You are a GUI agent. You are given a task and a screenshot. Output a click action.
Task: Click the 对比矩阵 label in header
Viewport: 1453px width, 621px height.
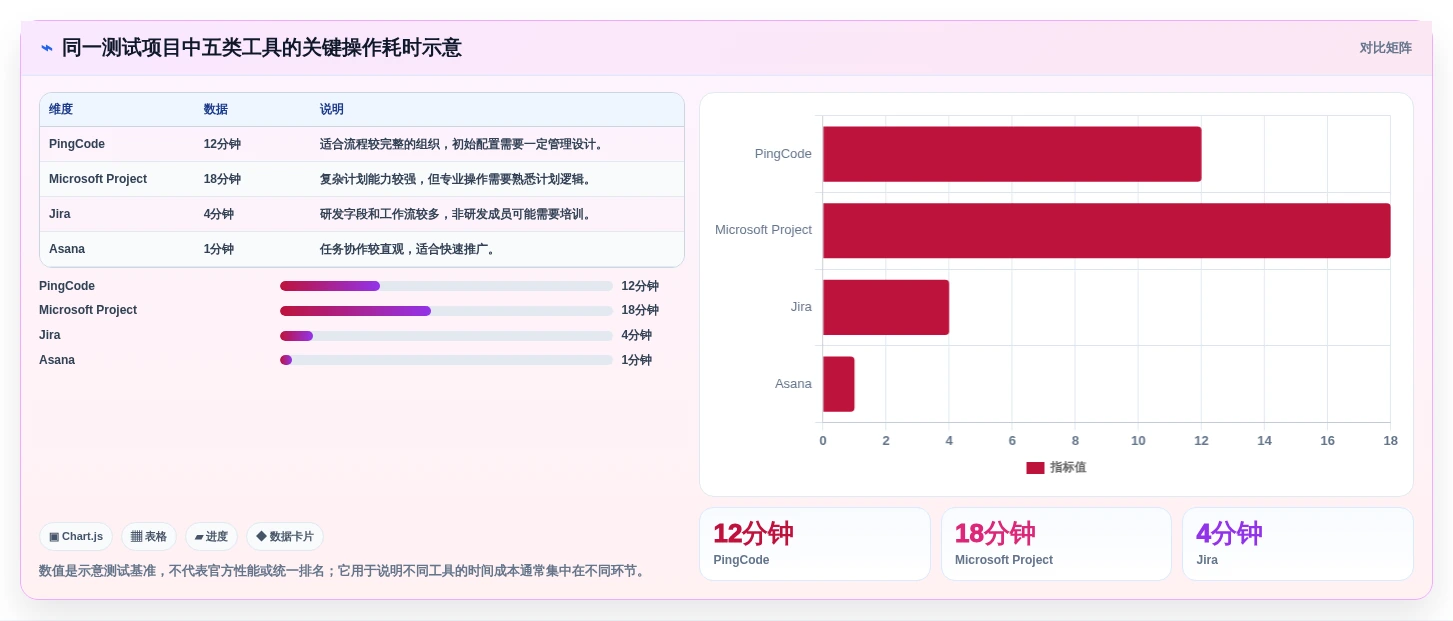point(1385,48)
